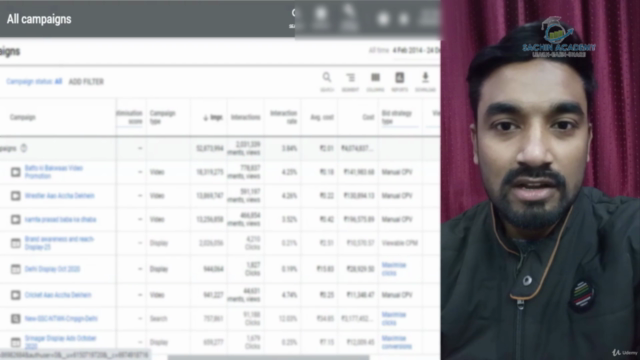640x360 pixels.
Task: Sort by the Interaction rate column header
Action: [283, 117]
